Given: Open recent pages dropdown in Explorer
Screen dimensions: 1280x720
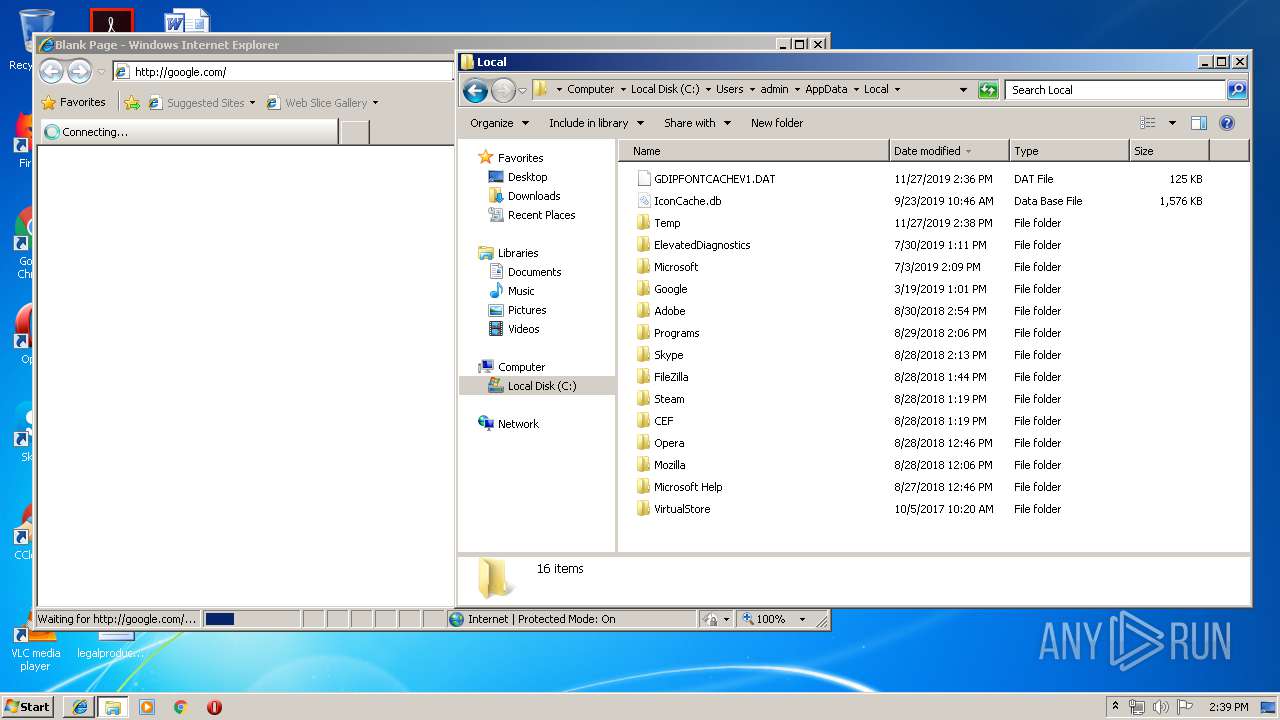Looking at the screenshot, I should (522, 90).
